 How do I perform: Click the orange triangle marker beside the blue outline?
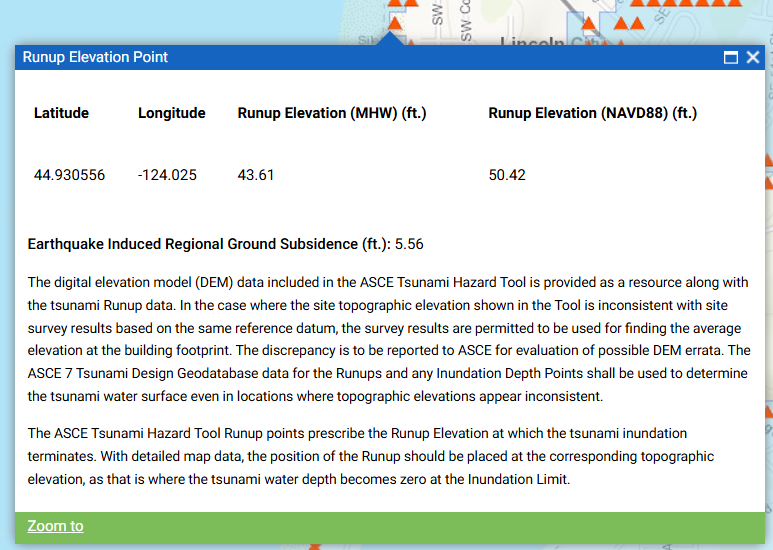pos(590,23)
